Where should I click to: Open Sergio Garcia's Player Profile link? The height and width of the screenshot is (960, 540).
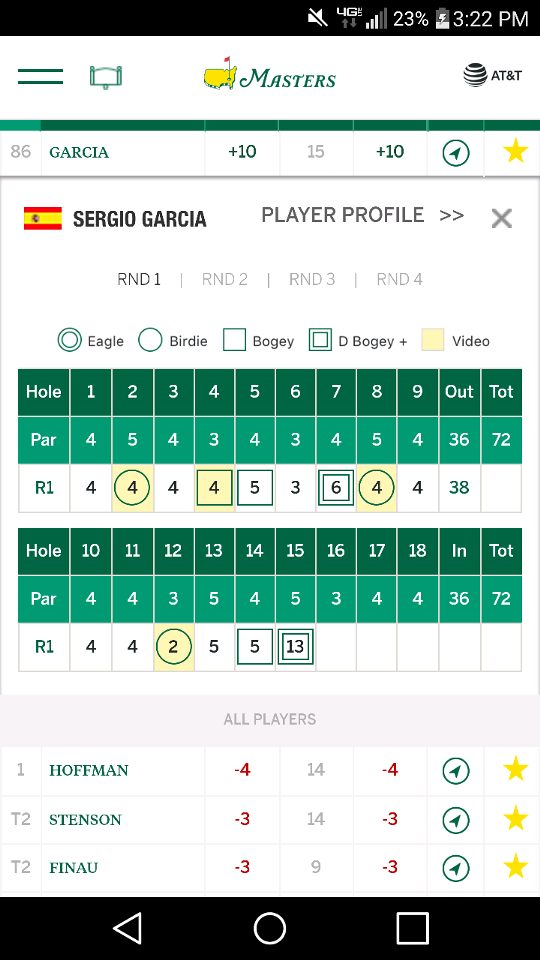362,216
